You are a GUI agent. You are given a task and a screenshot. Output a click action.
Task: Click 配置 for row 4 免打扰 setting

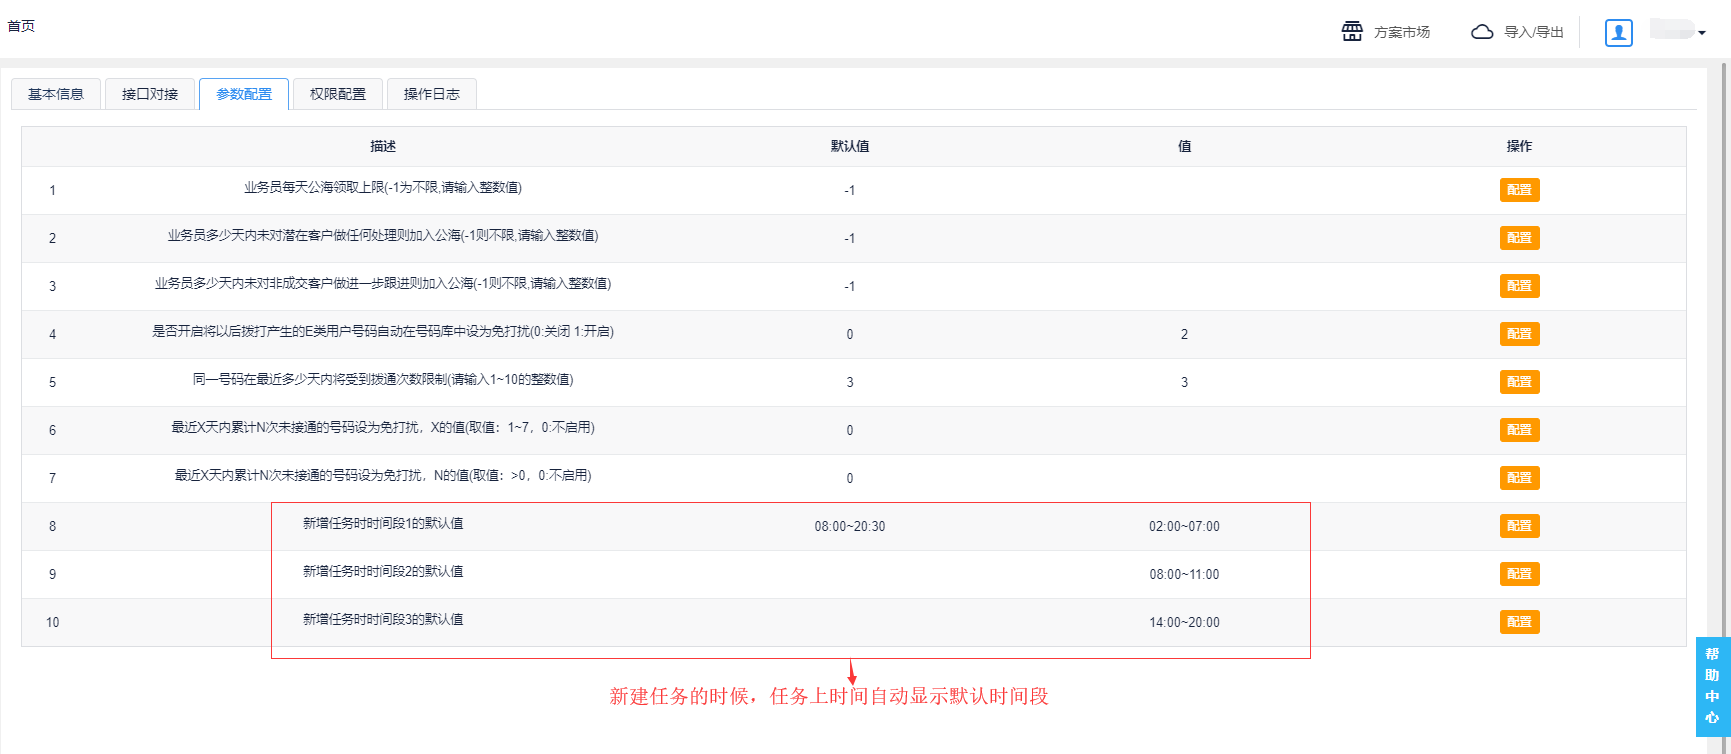click(x=1519, y=334)
